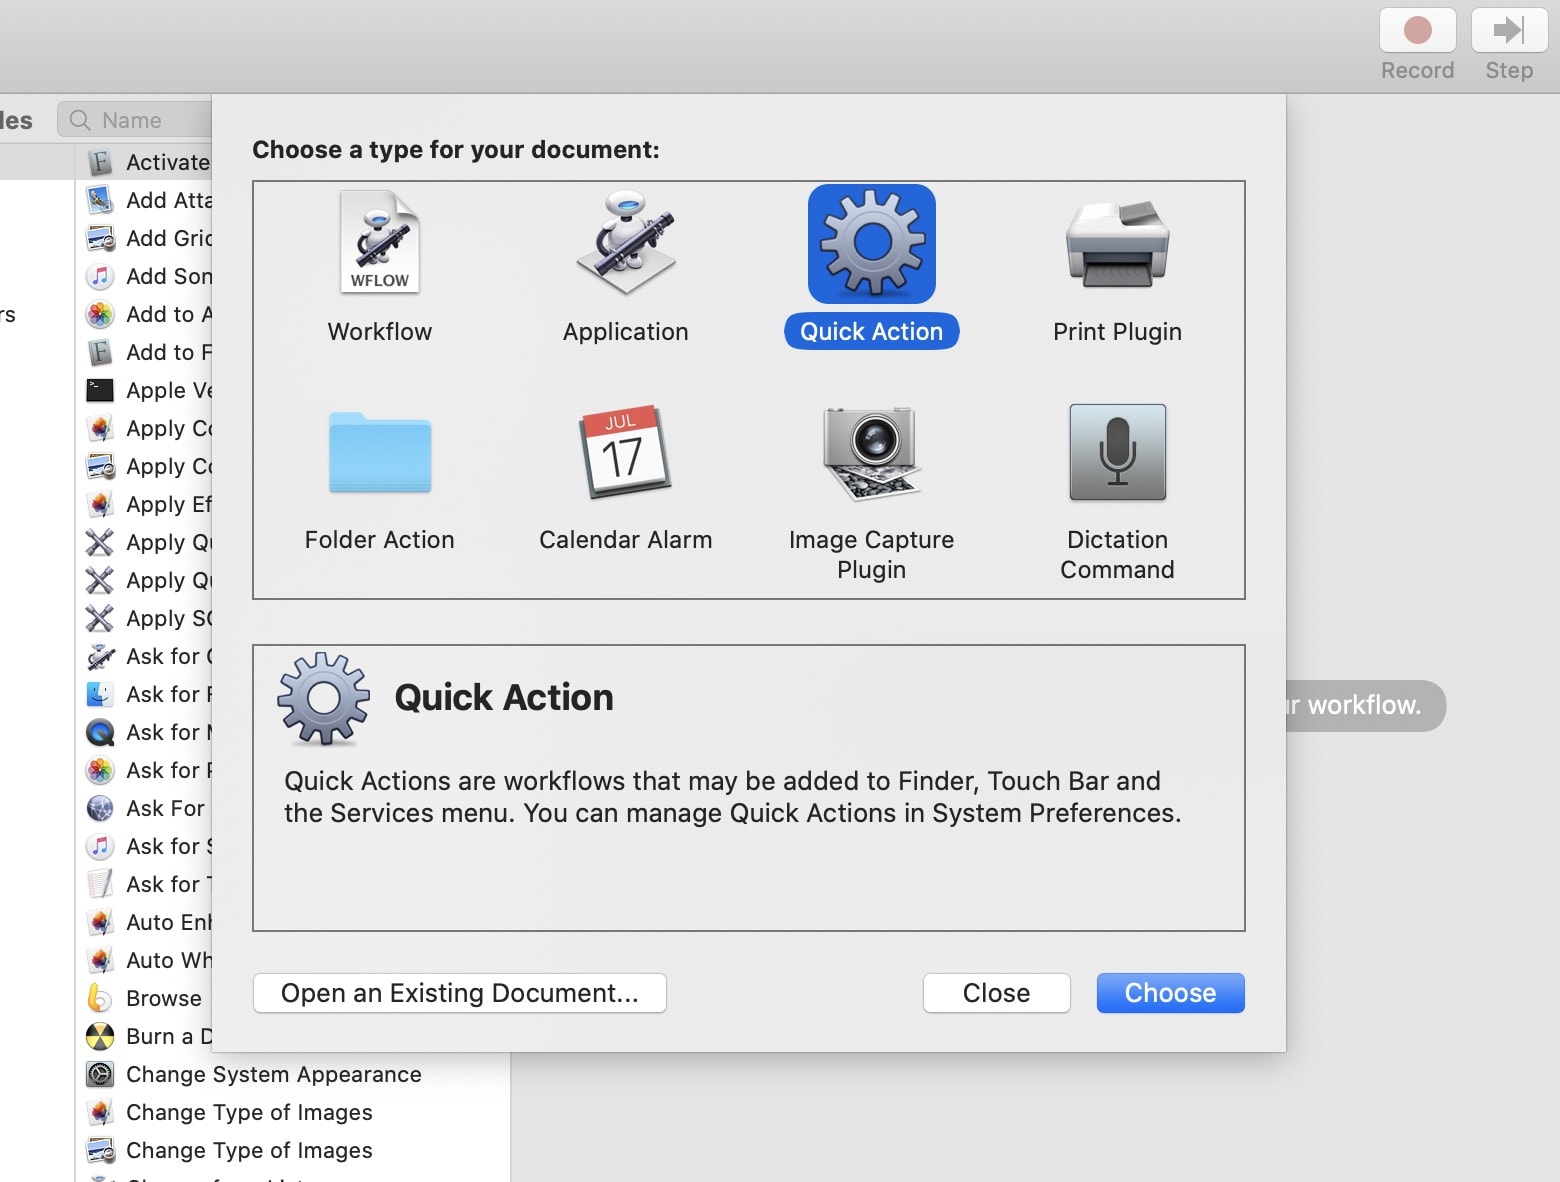1560x1182 pixels.
Task: Choose the Application robot icon
Action: (626, 243)
